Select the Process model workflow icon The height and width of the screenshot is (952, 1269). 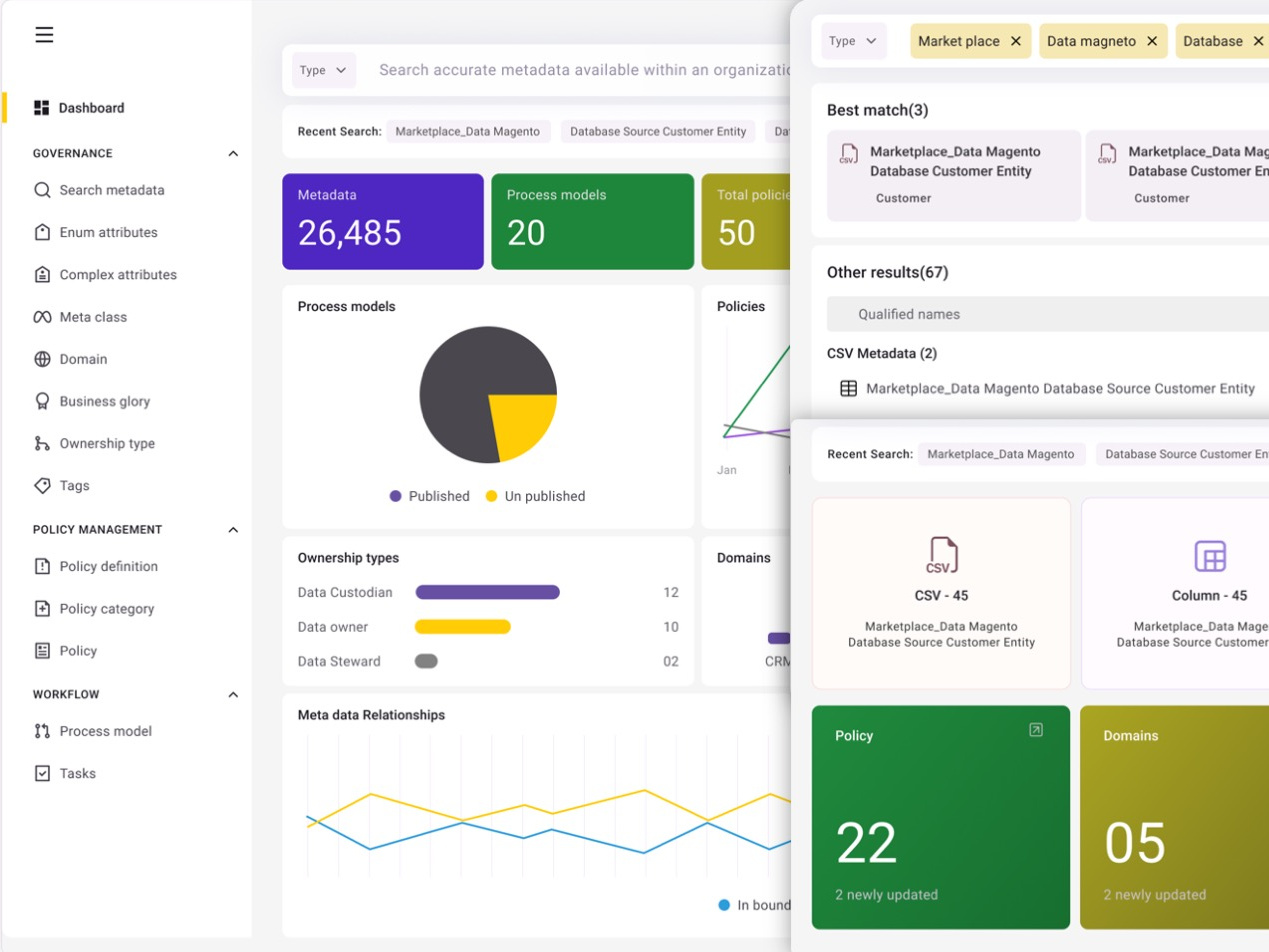(42, 731)
